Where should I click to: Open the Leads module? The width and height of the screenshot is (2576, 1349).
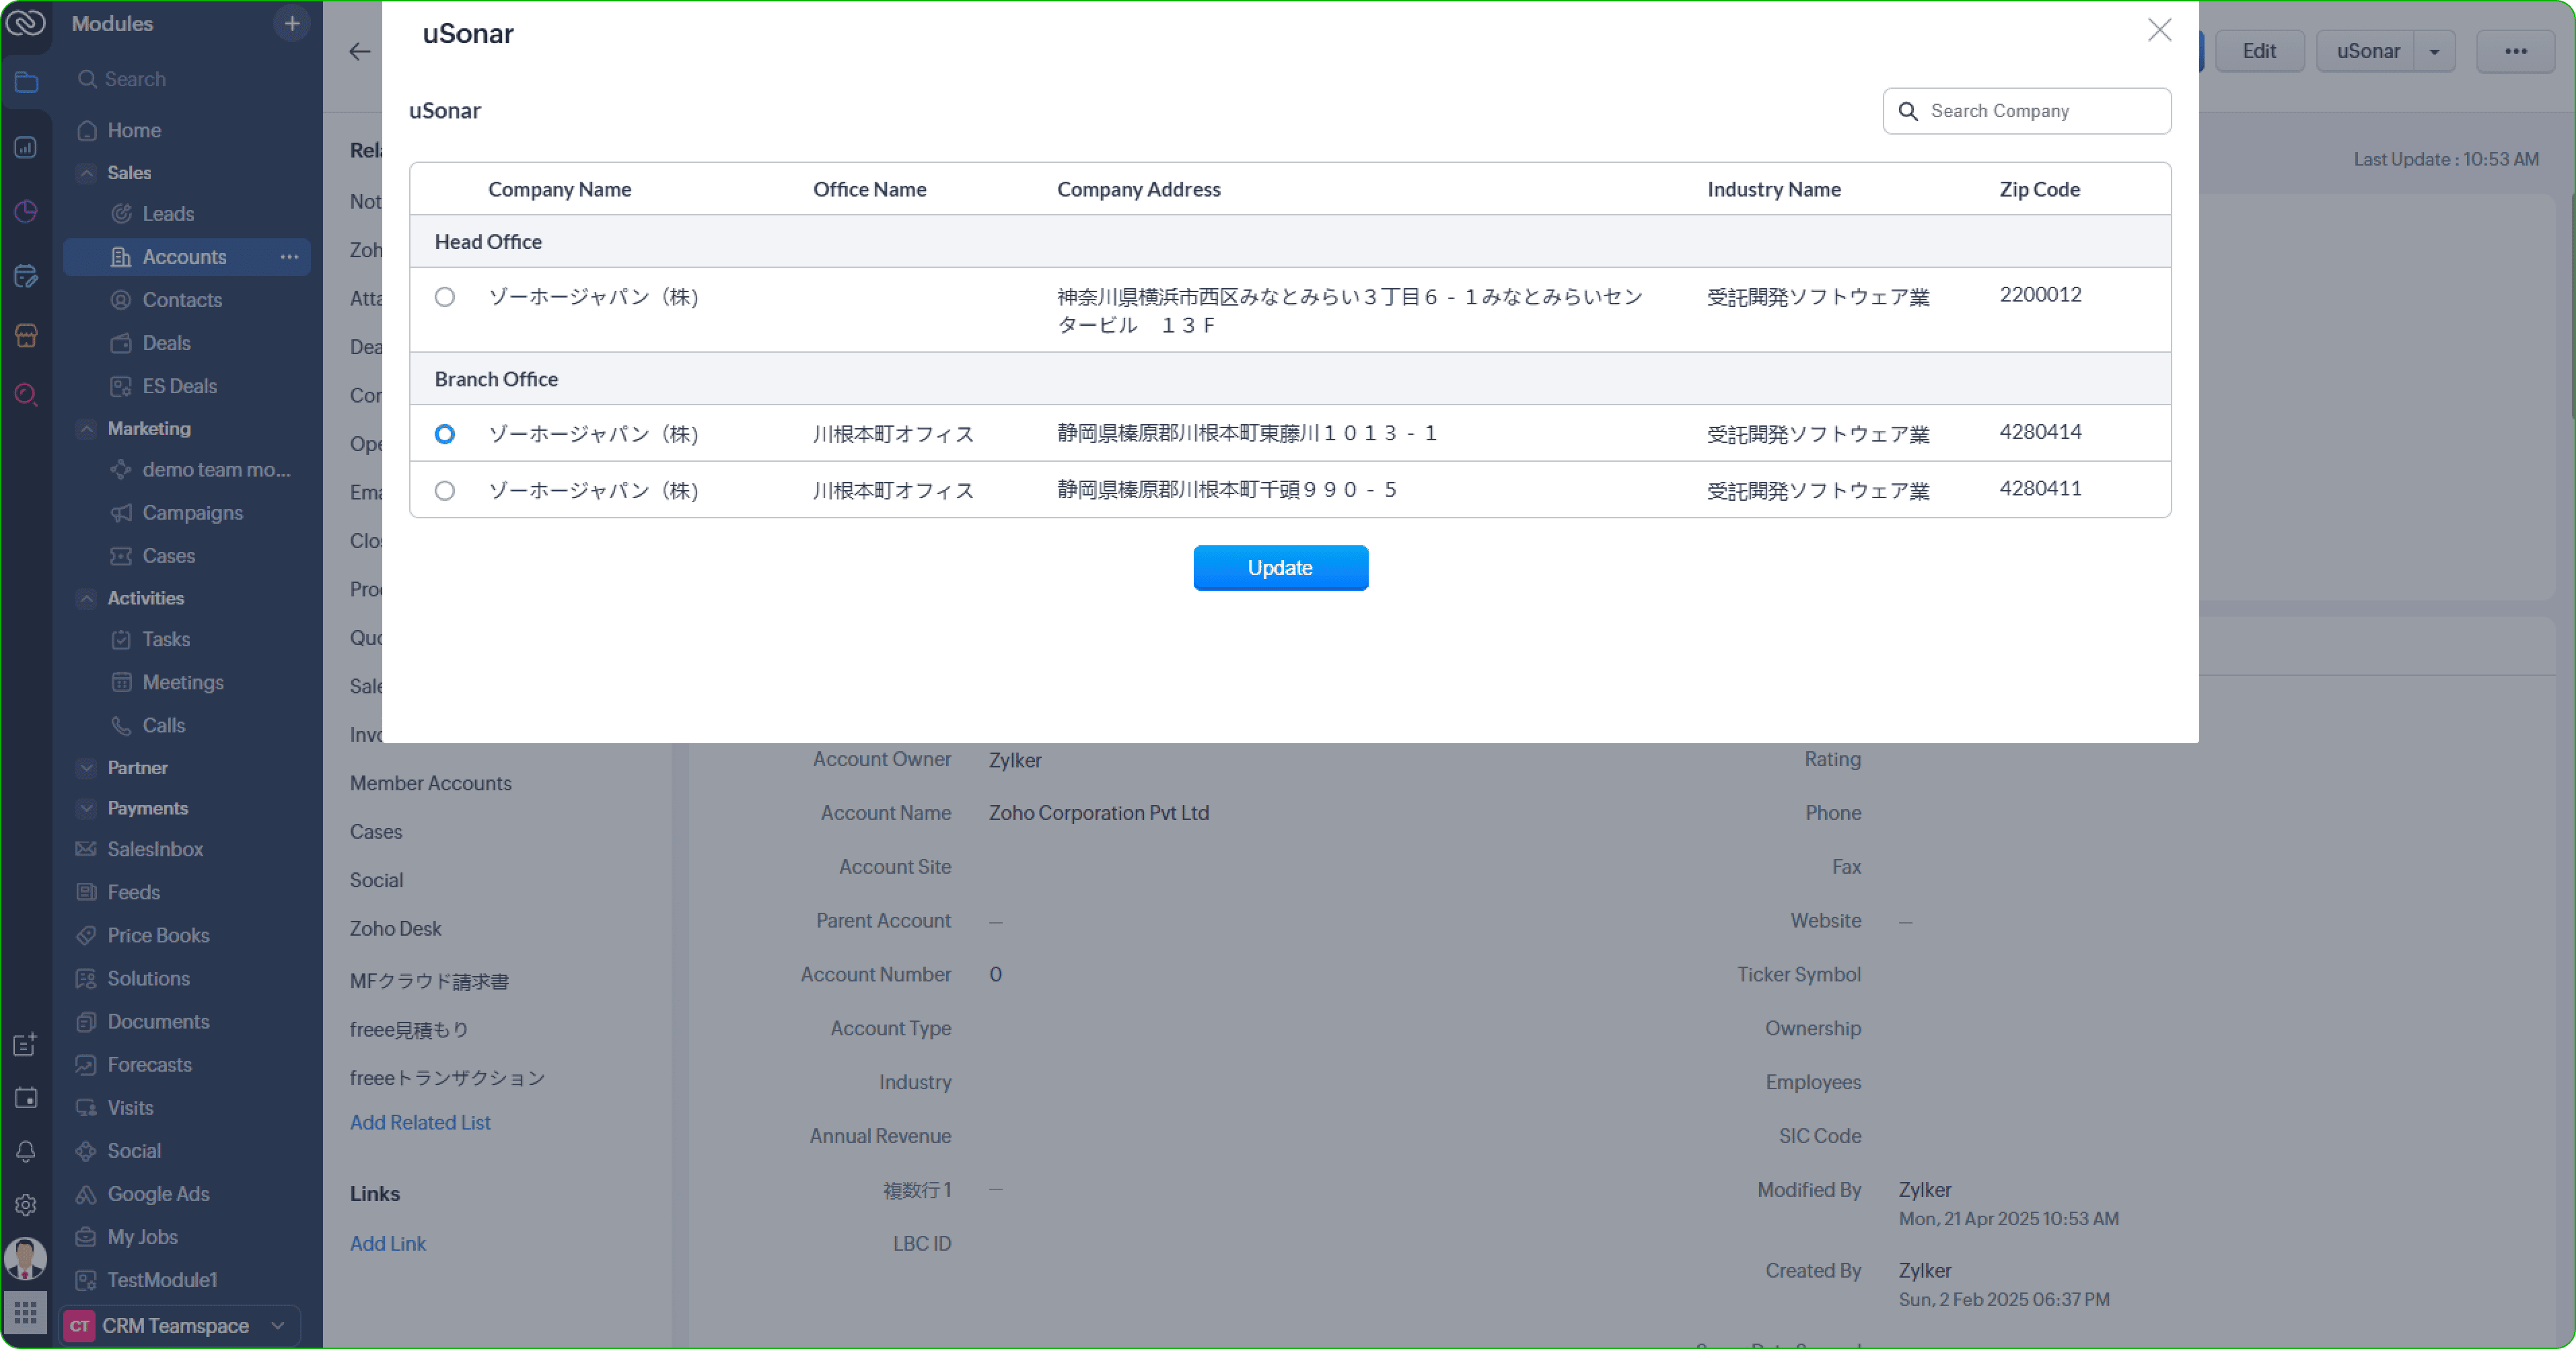(168, 214)
